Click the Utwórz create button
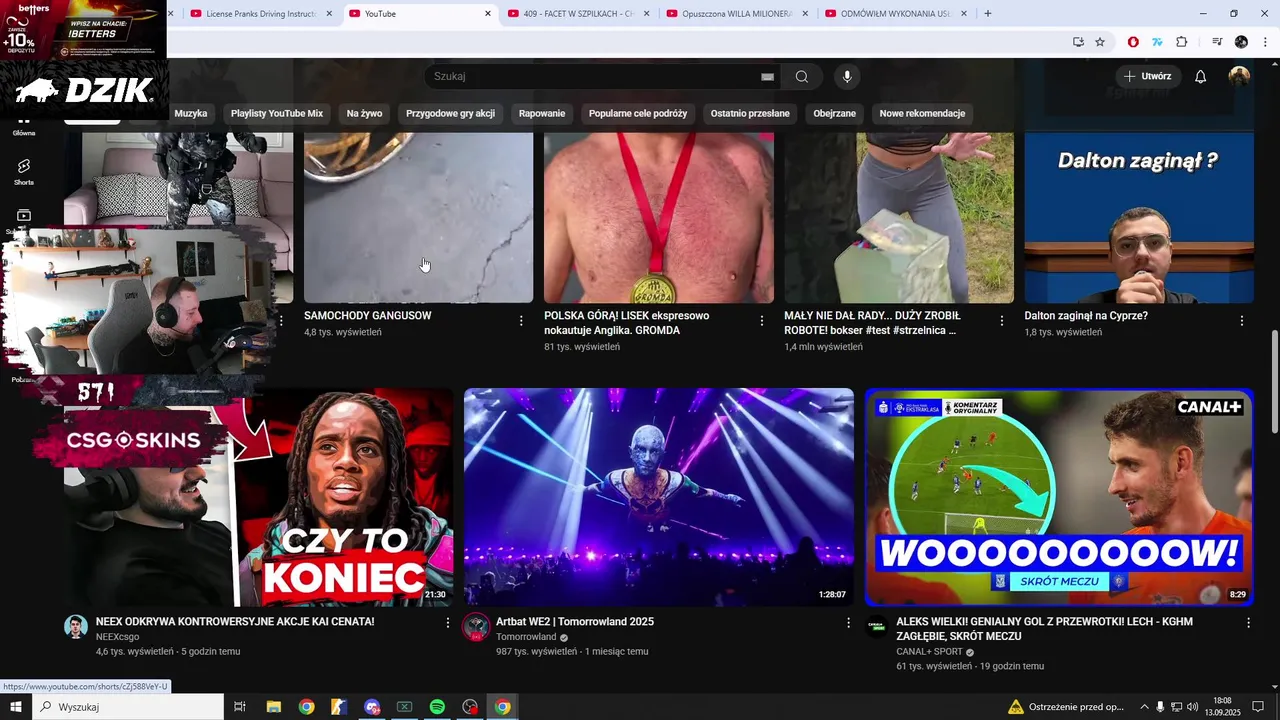This screenshot has height=720, width=1280. [x=1148, y=76]
